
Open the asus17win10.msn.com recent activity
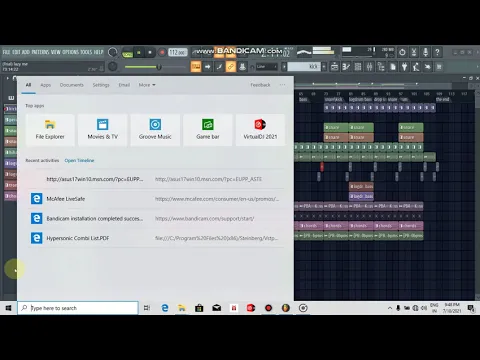point(155,179)
